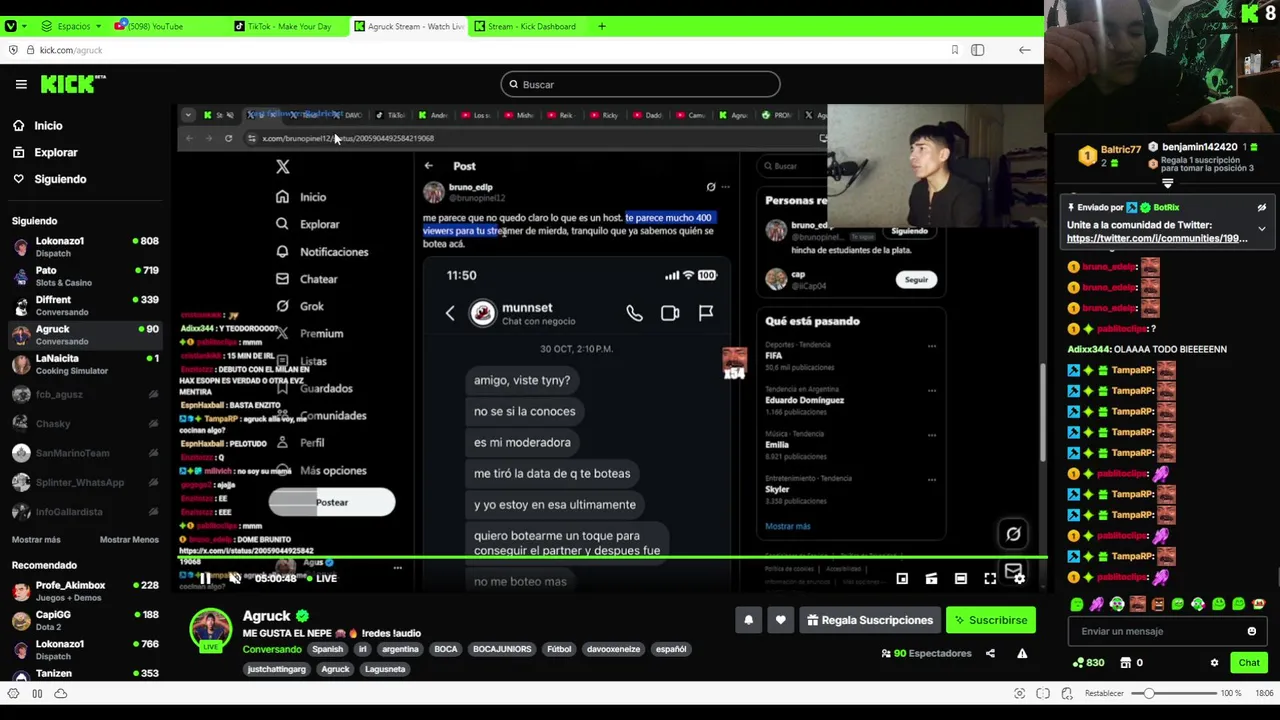Open a new browser tab
1280x720 pixels.
601,26
